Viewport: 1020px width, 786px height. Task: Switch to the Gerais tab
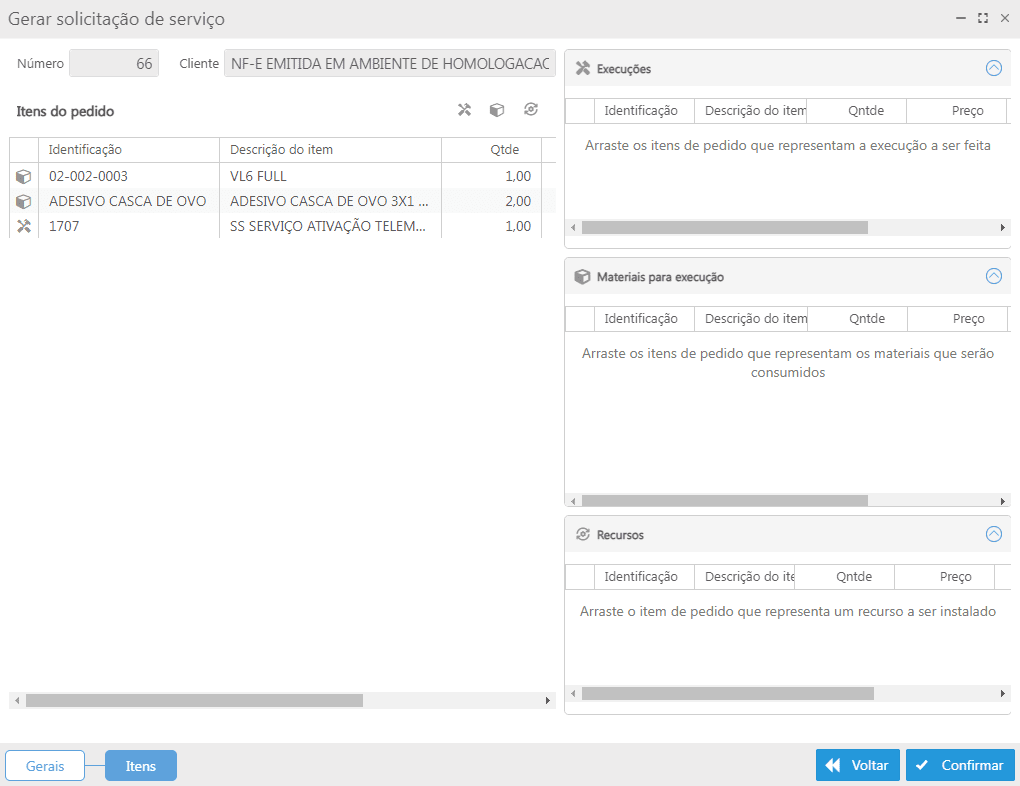(45, 766)
